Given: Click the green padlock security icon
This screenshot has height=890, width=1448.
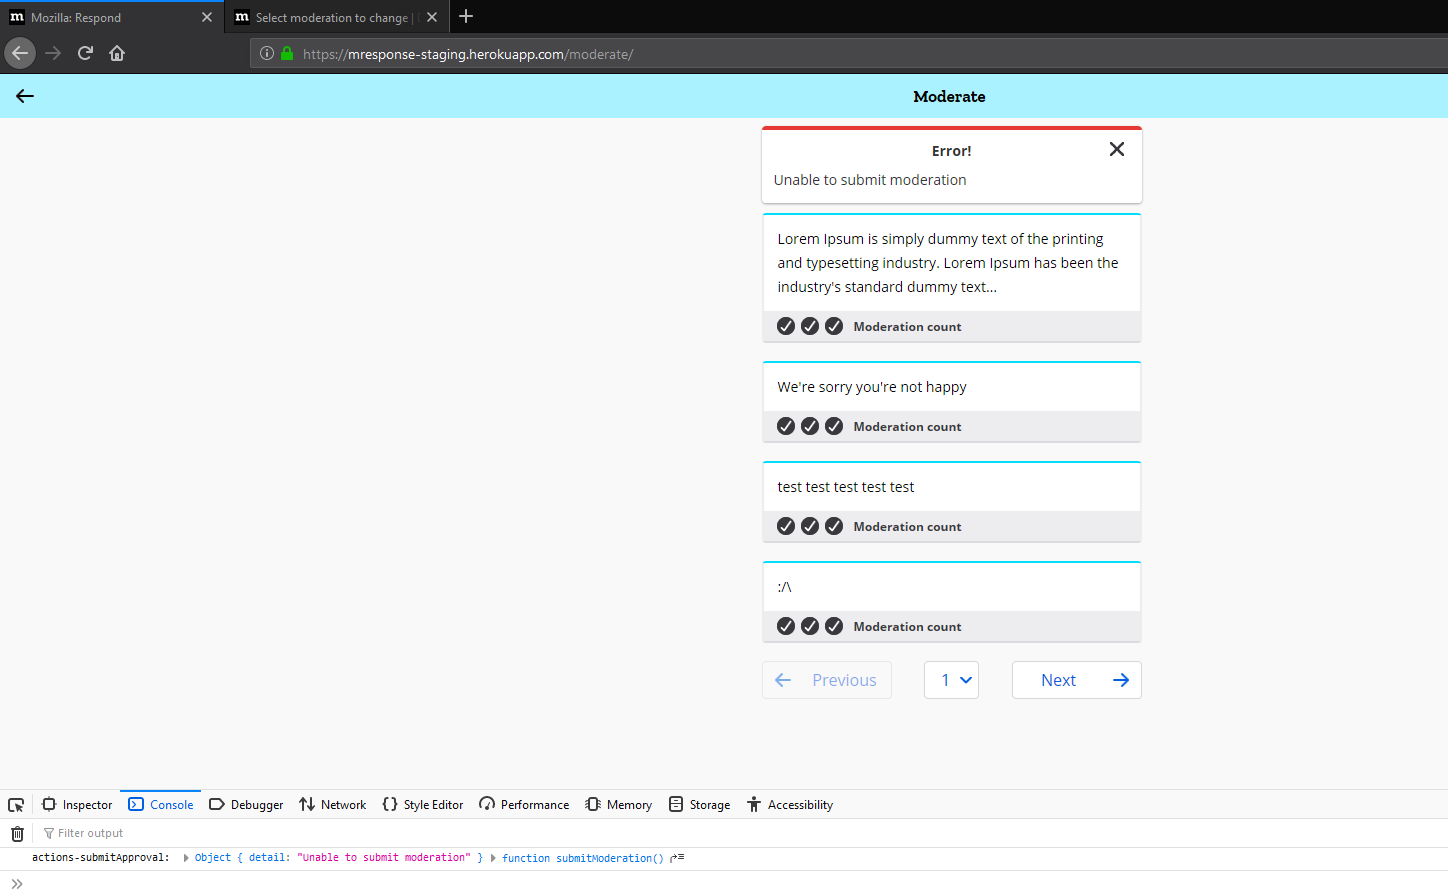Looking at the screenshot, I should (x=287, y=54).
